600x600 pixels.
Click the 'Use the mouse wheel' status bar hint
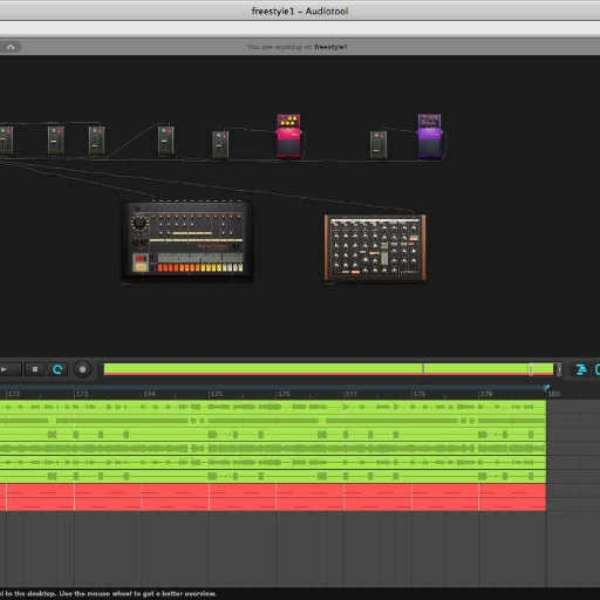(x=138, y=593)
